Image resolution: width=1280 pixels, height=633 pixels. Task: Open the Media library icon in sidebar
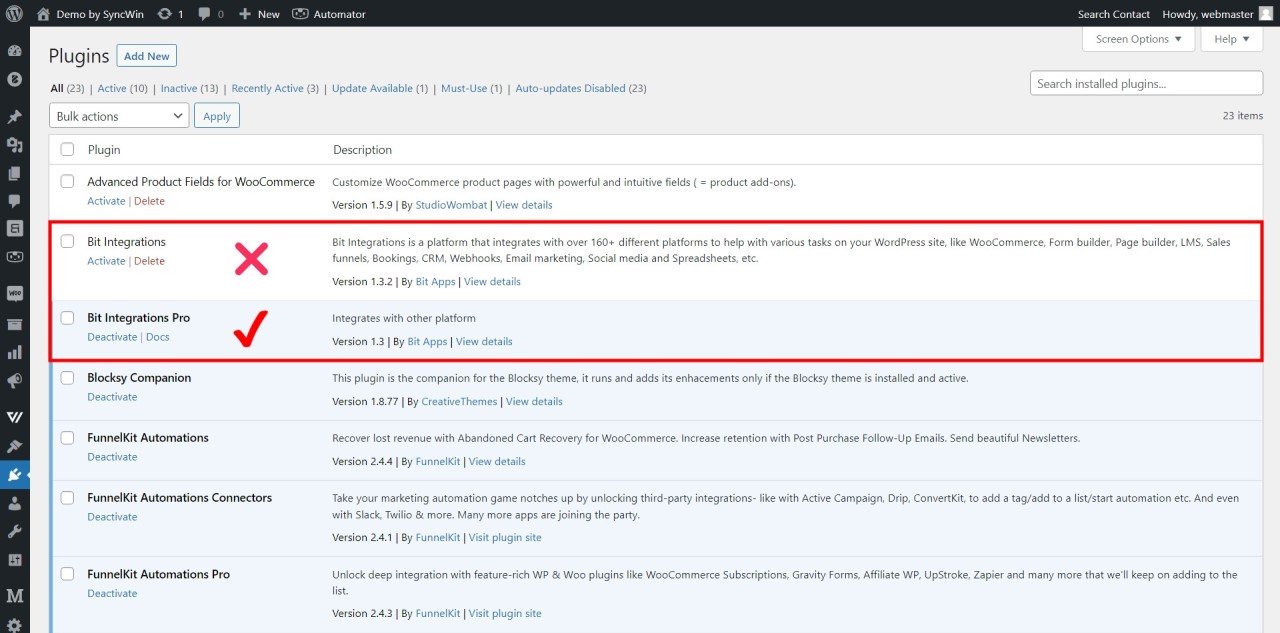pos(15,146)
